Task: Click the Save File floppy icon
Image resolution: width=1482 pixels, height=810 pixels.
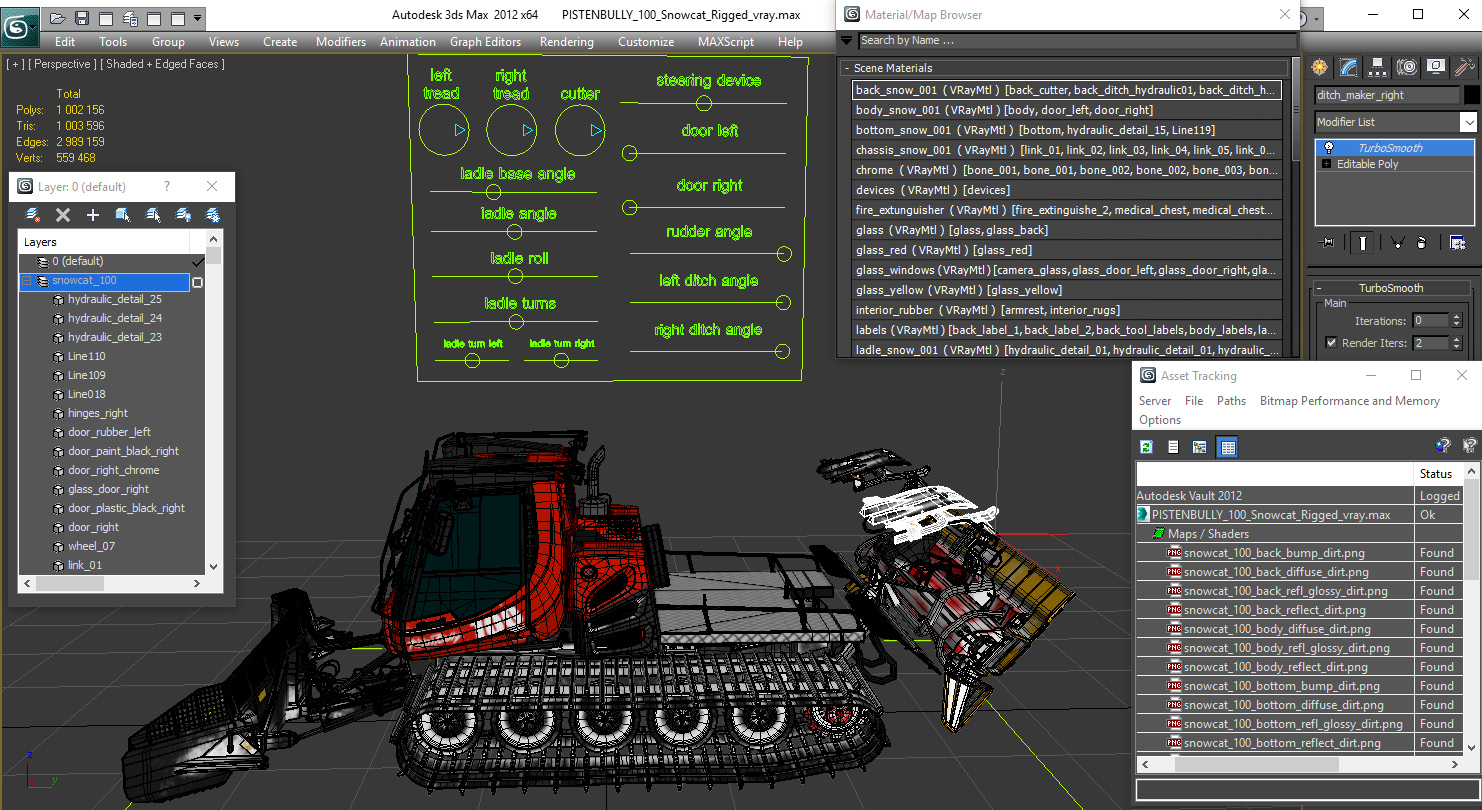Action: click(x=82, y=18)
